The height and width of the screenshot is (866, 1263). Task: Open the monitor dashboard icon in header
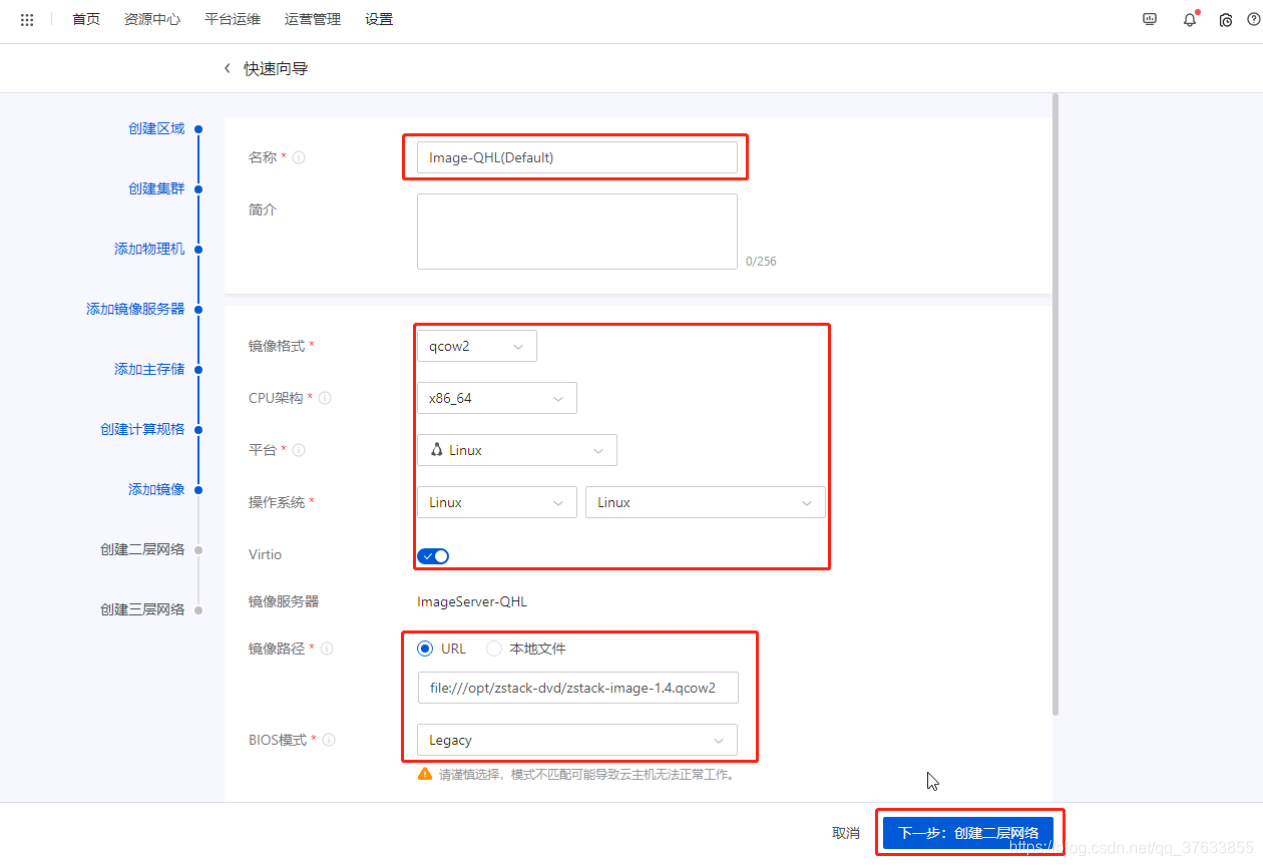pos(1150,19)
